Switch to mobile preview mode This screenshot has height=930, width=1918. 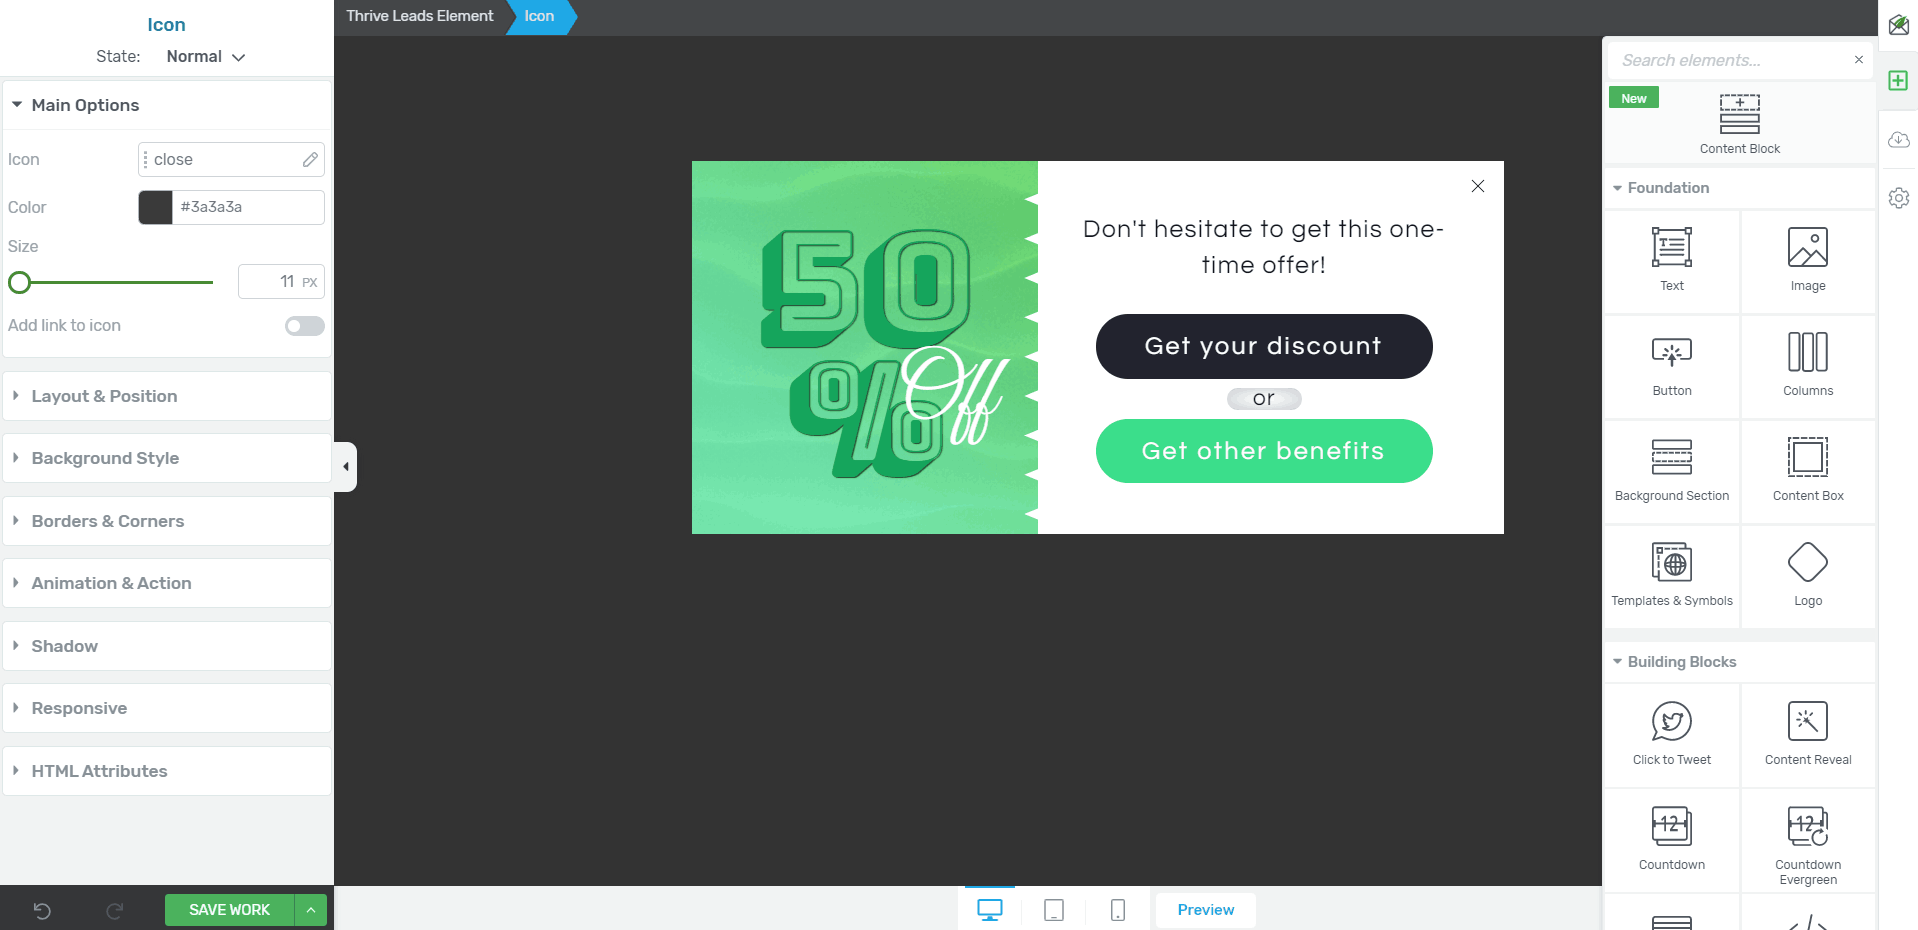coord(1118,910)
